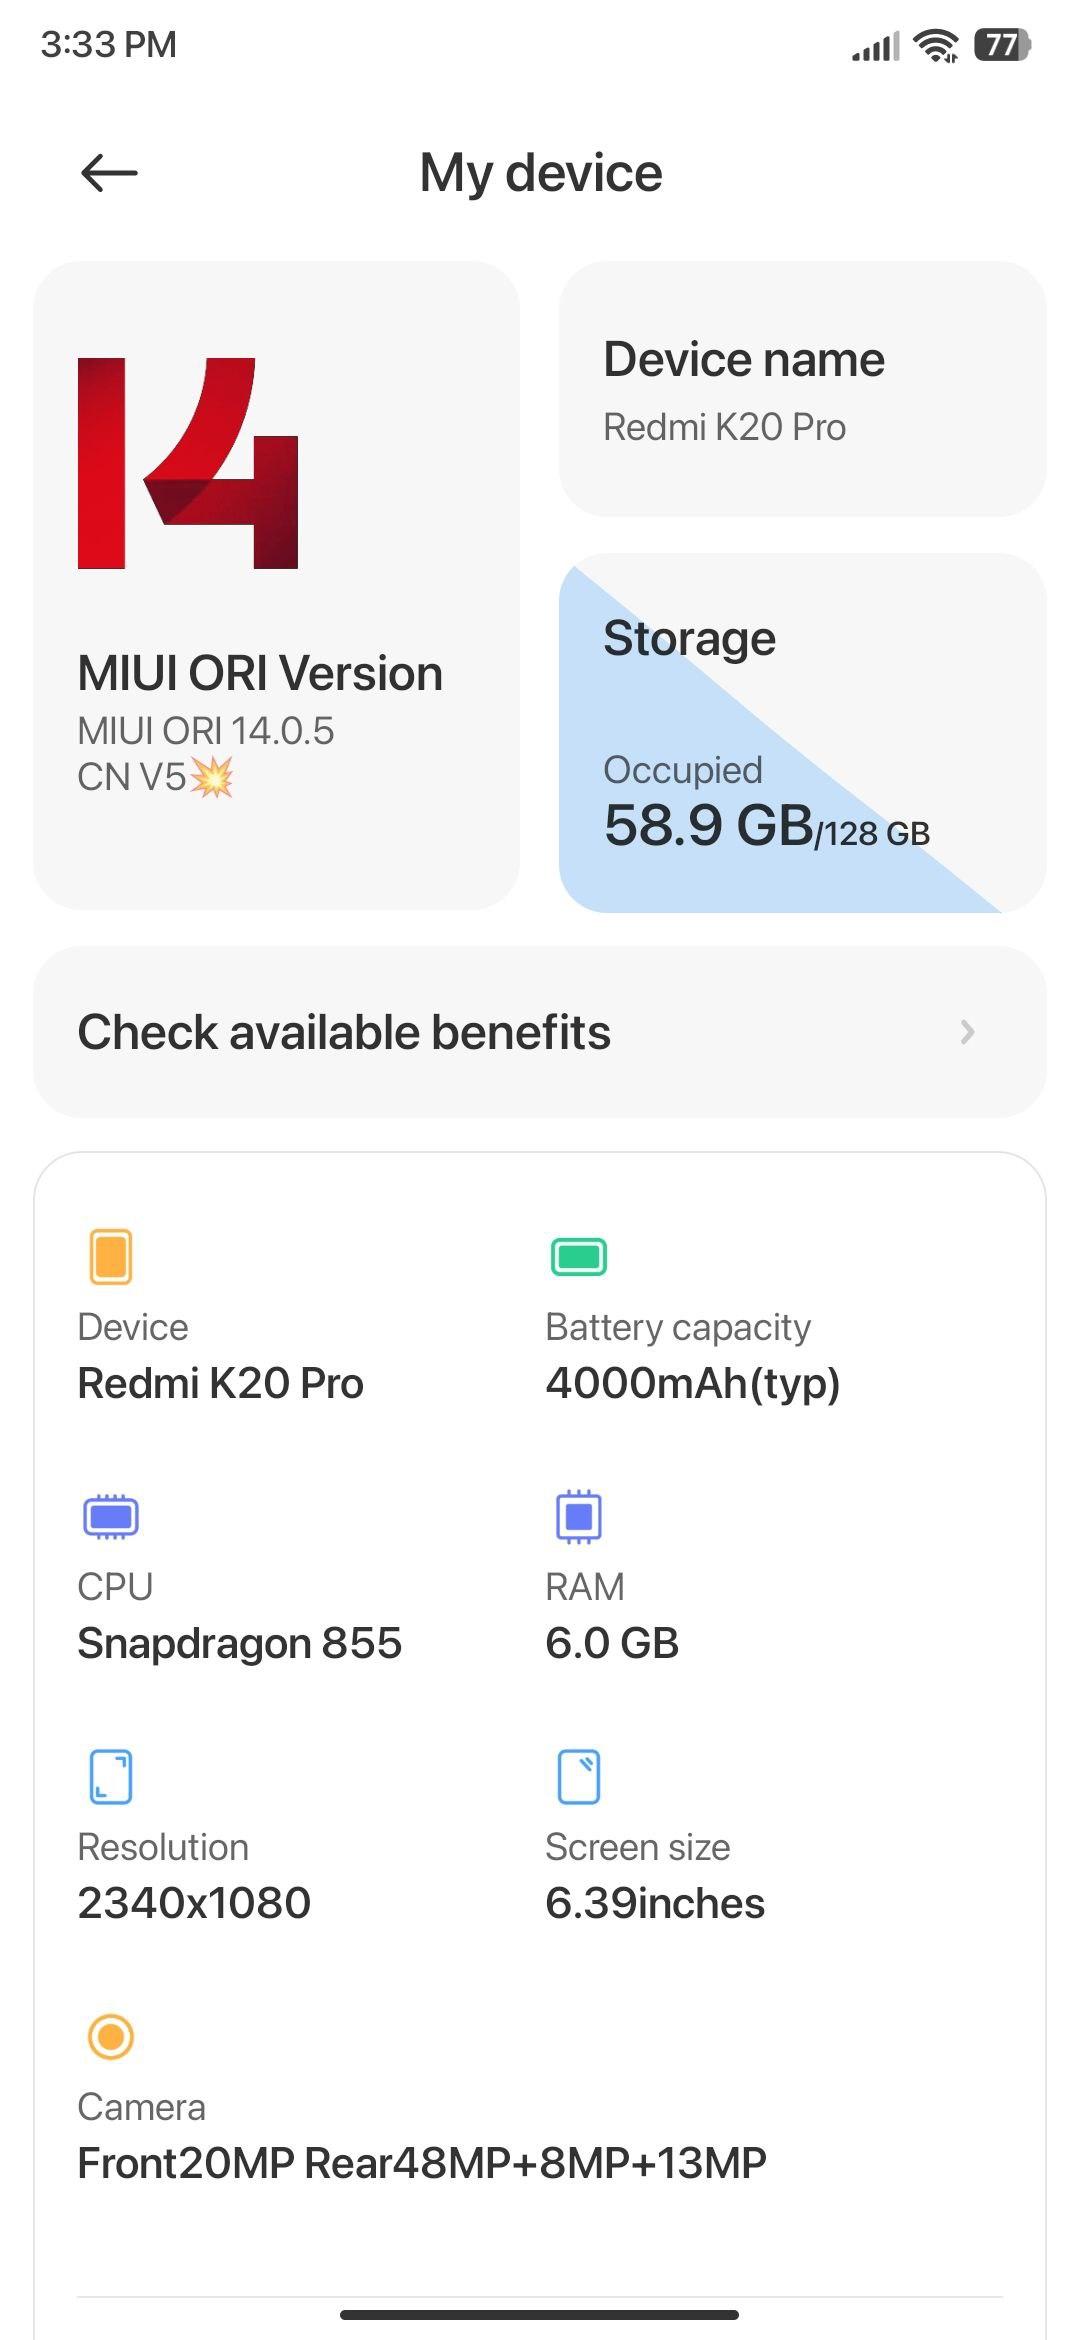Viewport: 1080px width, 2340px height.
Task: Open Check available benefits row
Action: [540, 1032]
